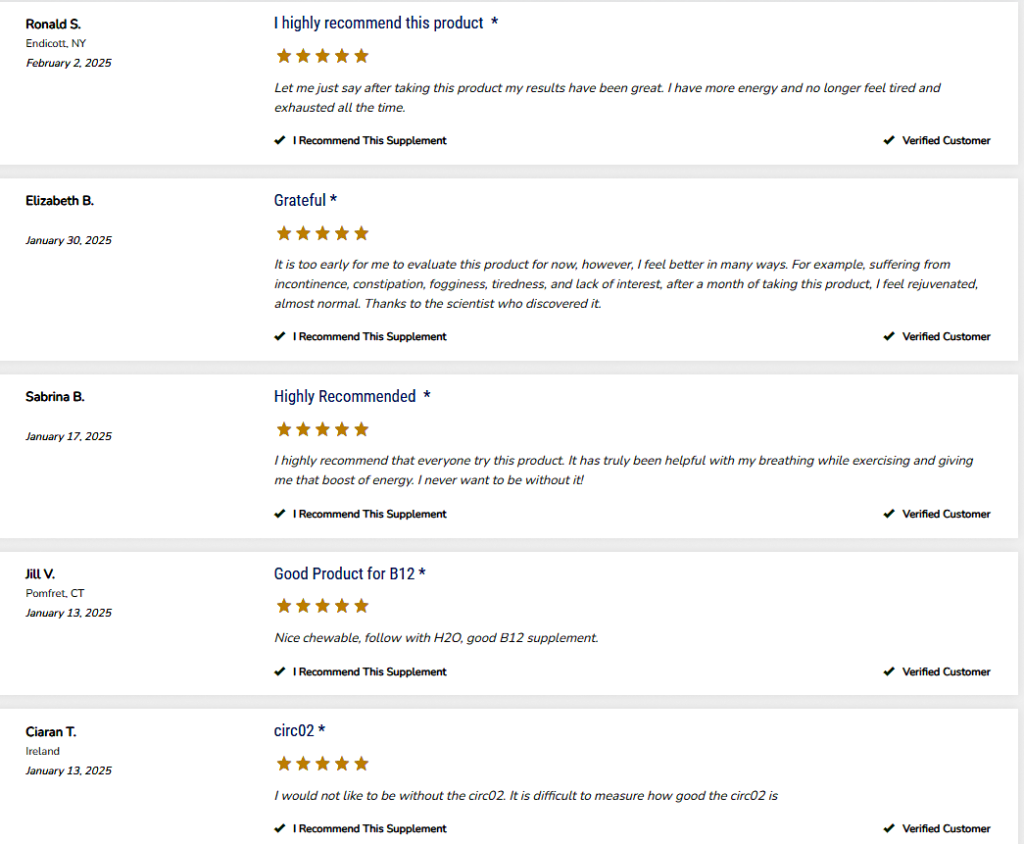
Task: Click the star rating on Jill V.'s review
Action: [322, 606]
